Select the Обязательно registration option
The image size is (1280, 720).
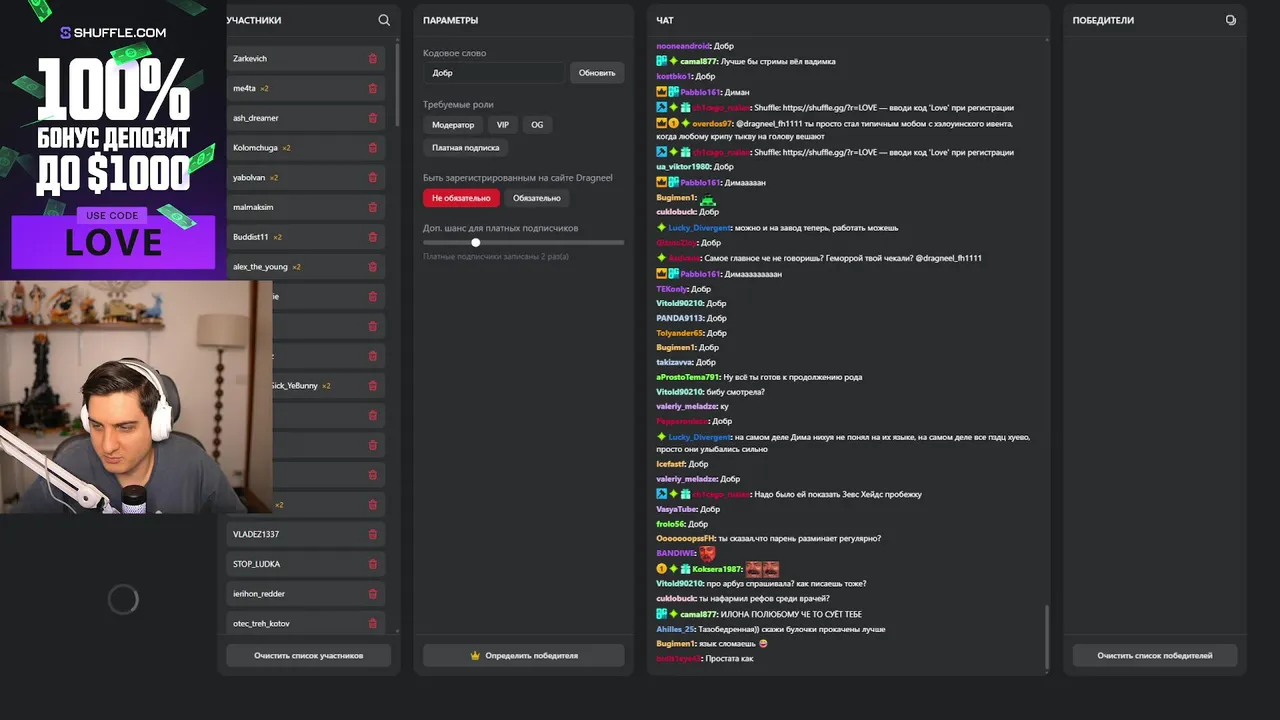click(537, 198)
